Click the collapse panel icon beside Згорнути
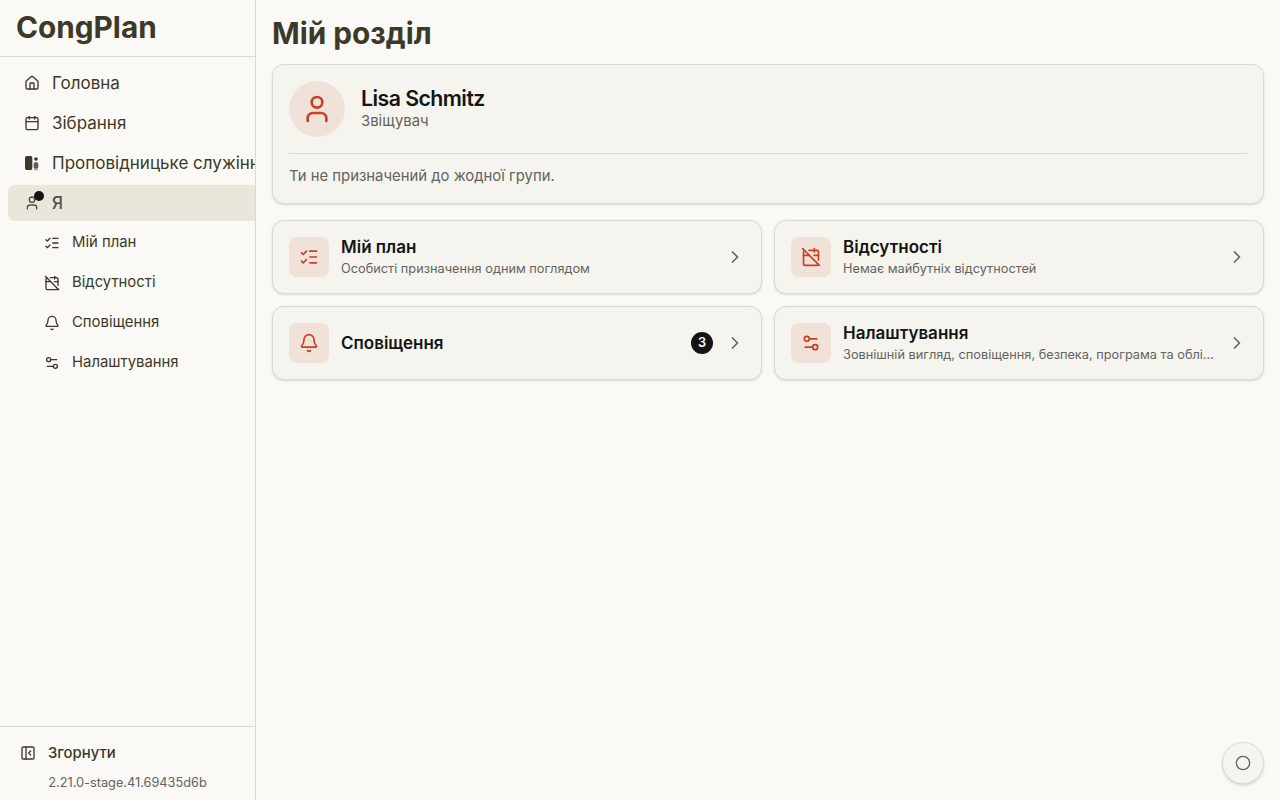This screenshot has height=800, width=1280. pos(28,753)
